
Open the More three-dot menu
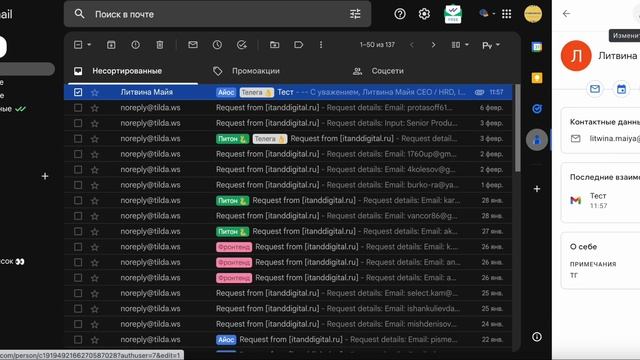(321, 45)
